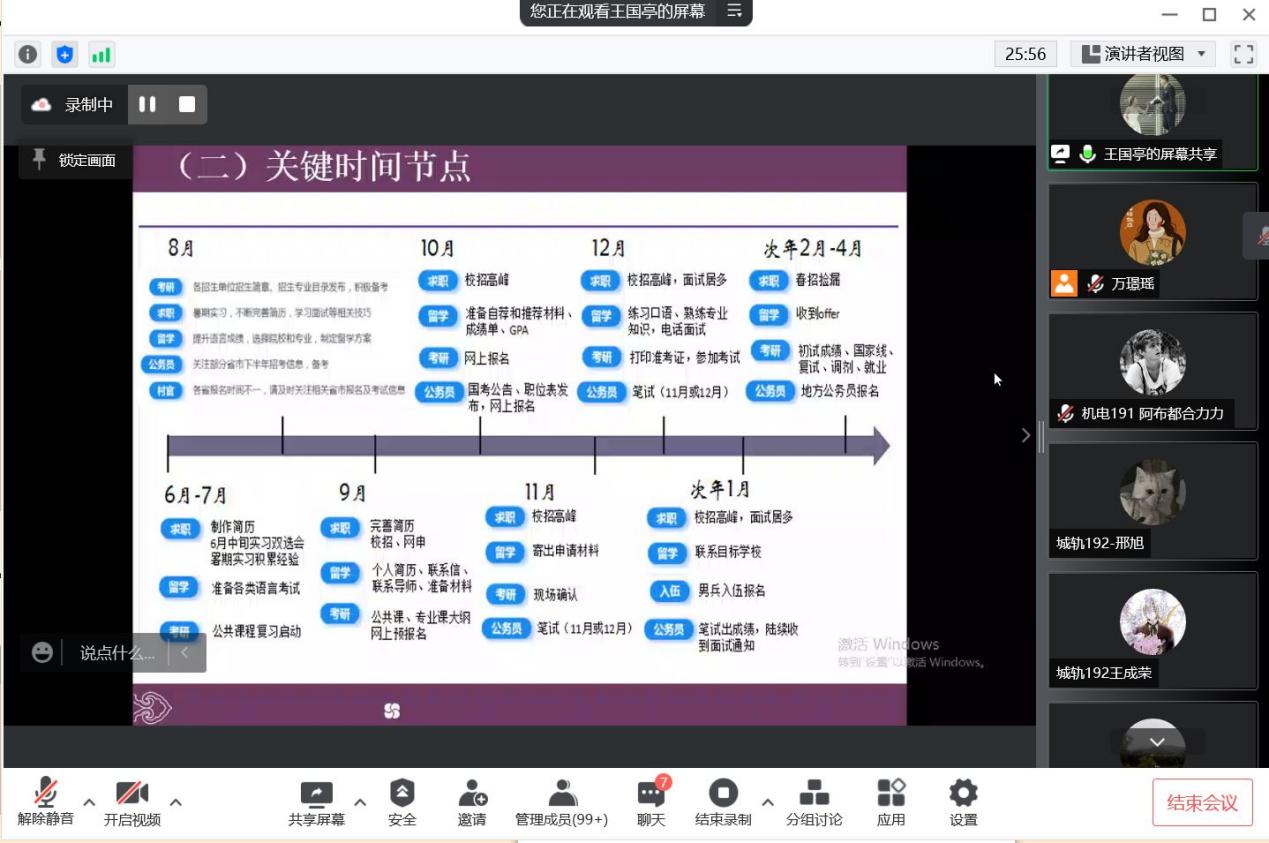Open 设置 settings gear
Viewport: 1269px width, 843px height.
(963, 803)
